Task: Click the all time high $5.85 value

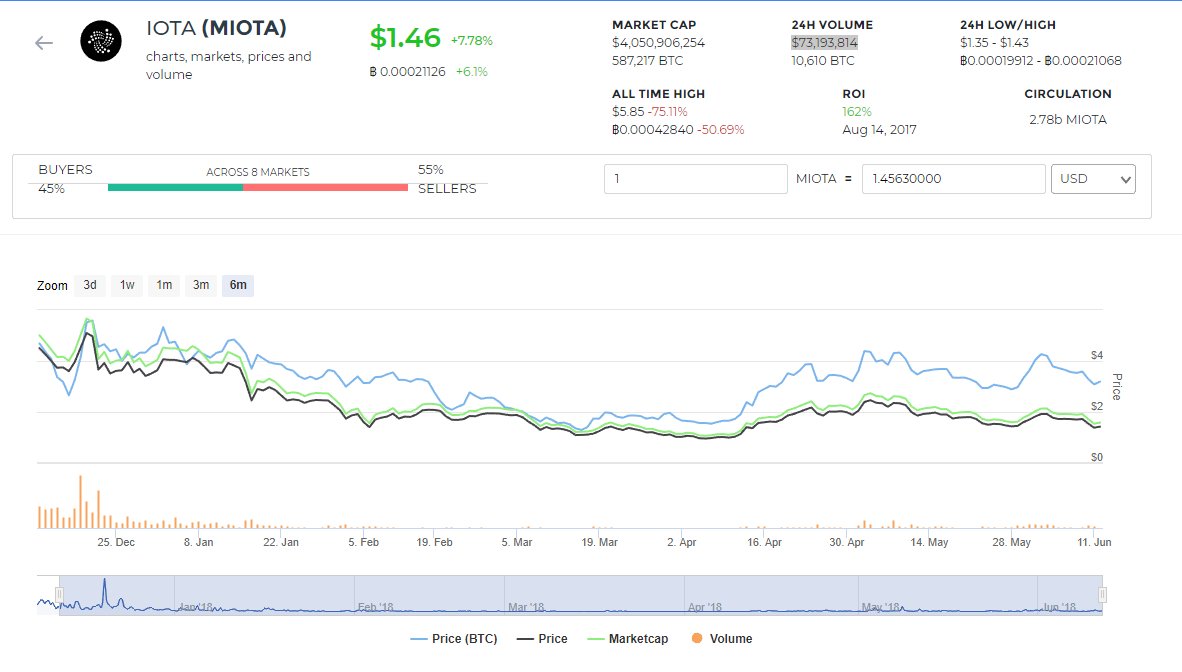Action: (628, 112)
